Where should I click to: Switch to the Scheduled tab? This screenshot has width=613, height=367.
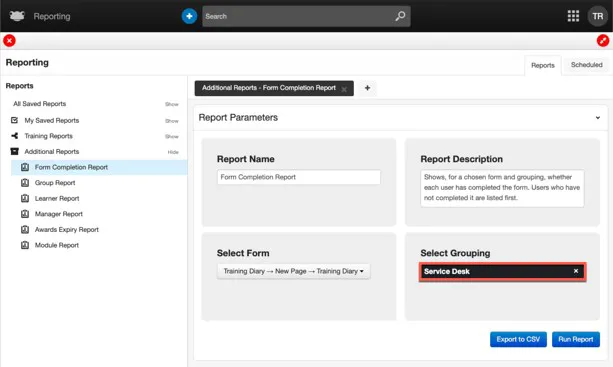[586, 65]
